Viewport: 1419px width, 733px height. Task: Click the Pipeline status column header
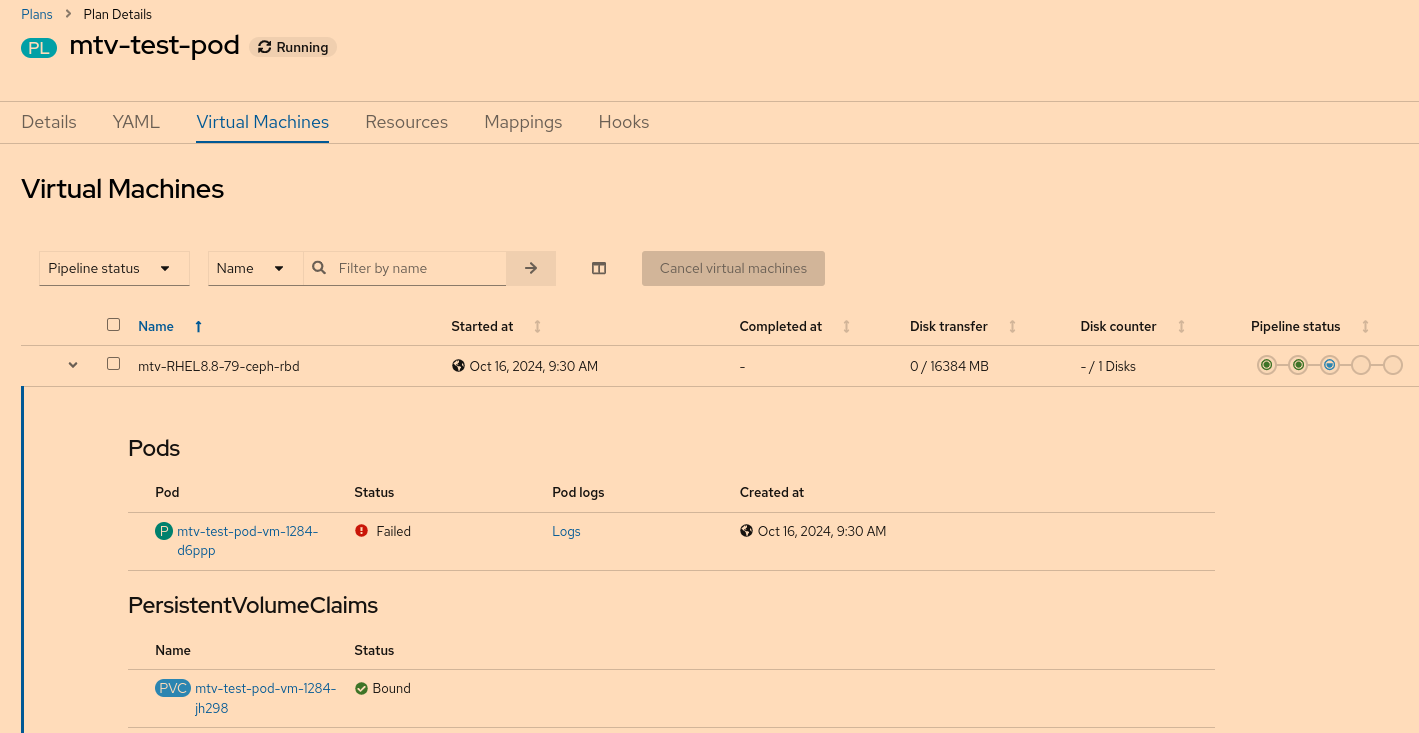click(1295, 326)
